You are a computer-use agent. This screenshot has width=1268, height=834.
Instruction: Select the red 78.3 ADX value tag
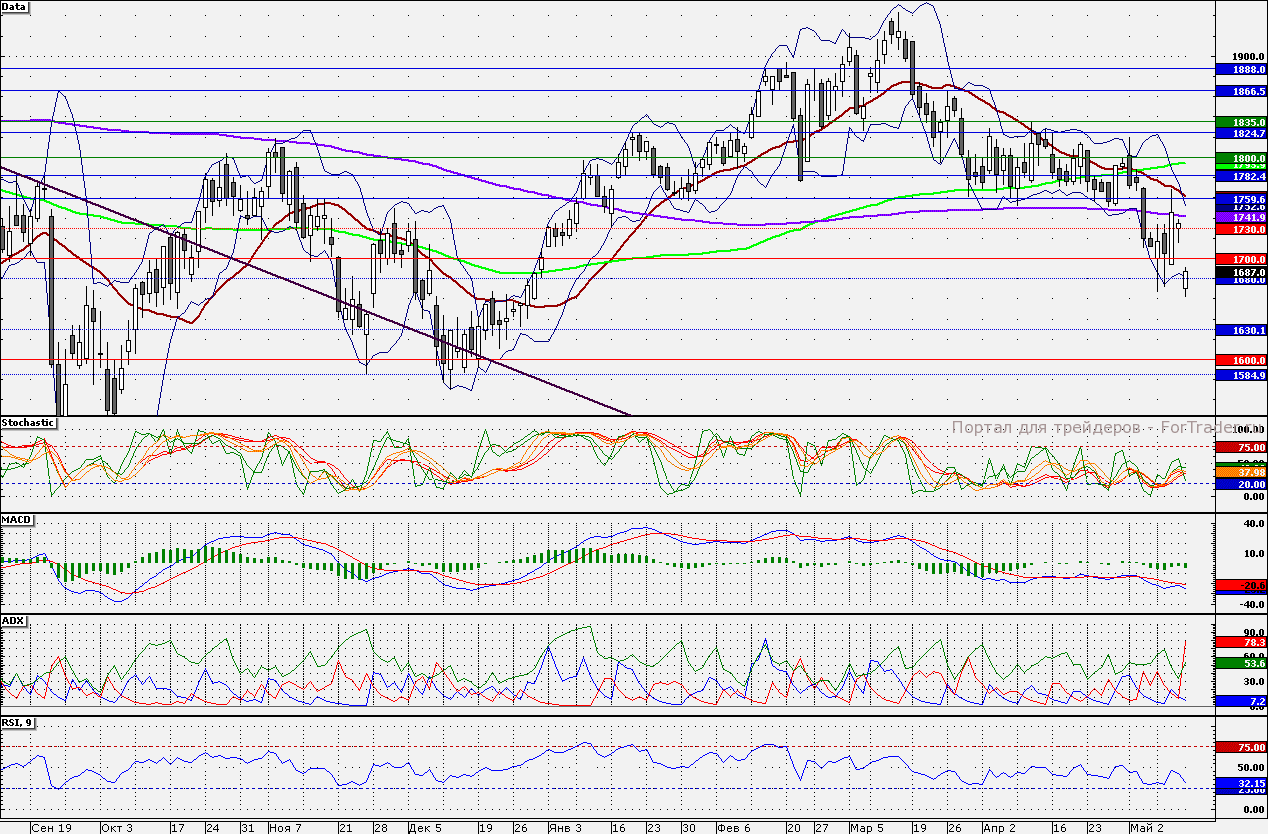(x=1241, y=642)
